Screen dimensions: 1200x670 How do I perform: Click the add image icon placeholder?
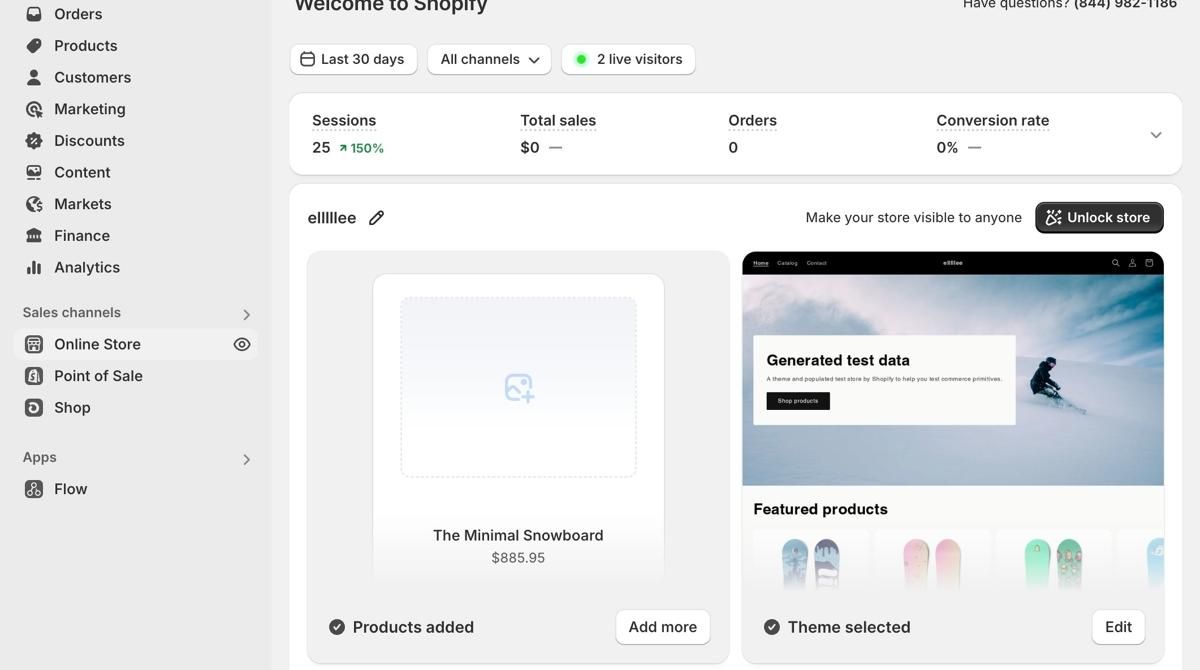click(x=519, y=388)
